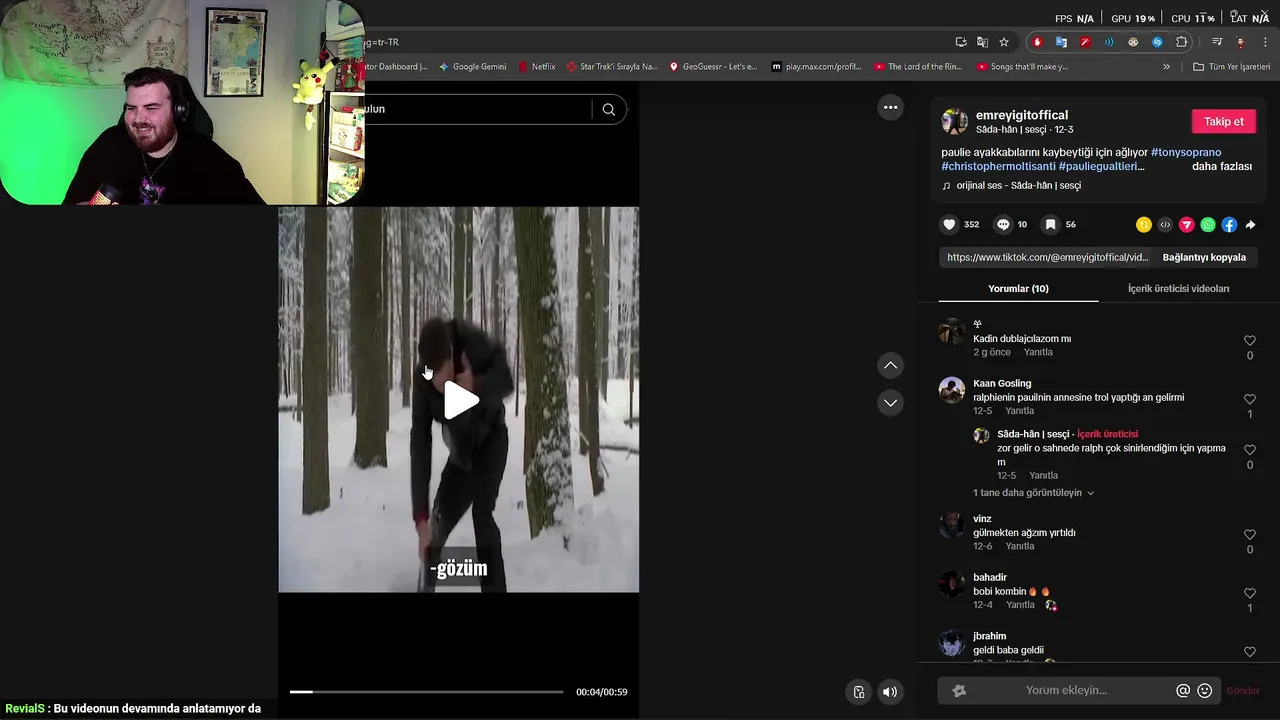This screenshot has height=720, width=1280.
Task: Open İçerik üreticisi videoları tab
Action: pos(1178,289)
